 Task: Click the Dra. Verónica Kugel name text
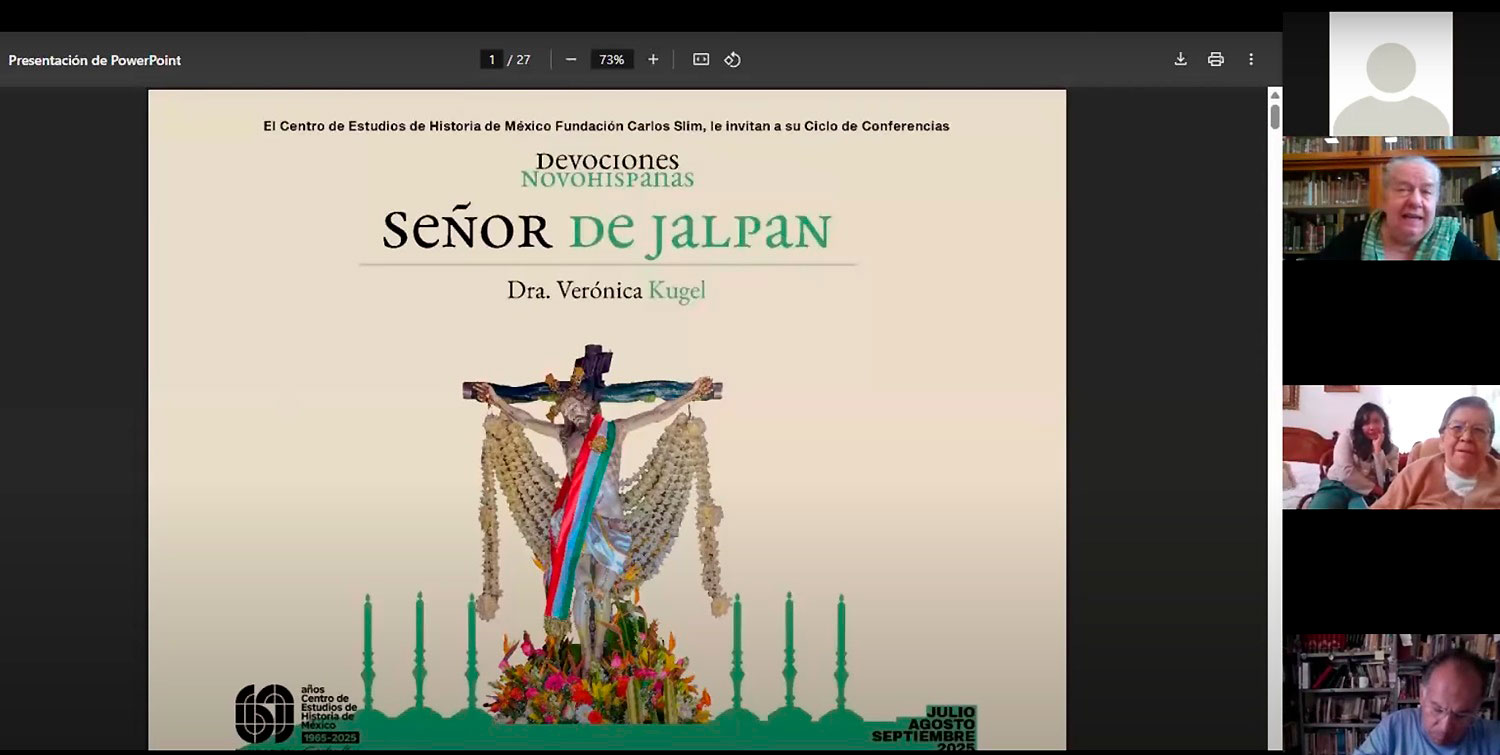click(606, 291)
